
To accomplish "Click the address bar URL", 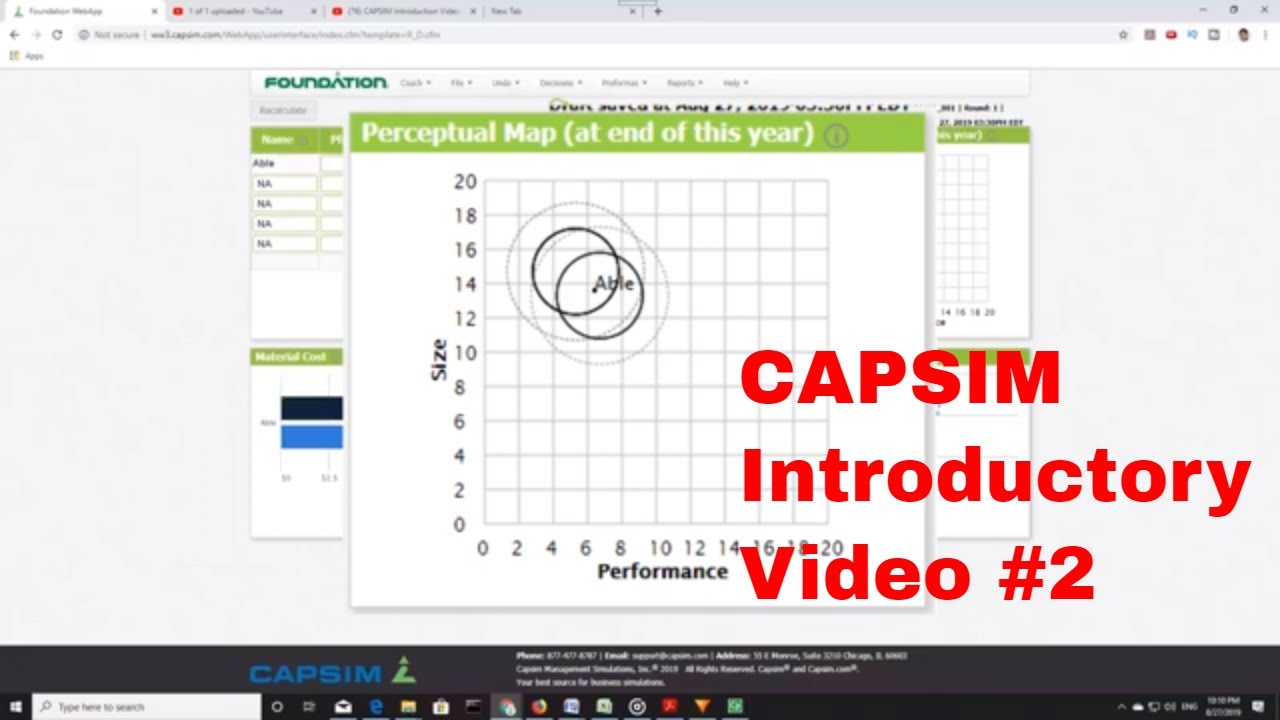I will (296, 34).
